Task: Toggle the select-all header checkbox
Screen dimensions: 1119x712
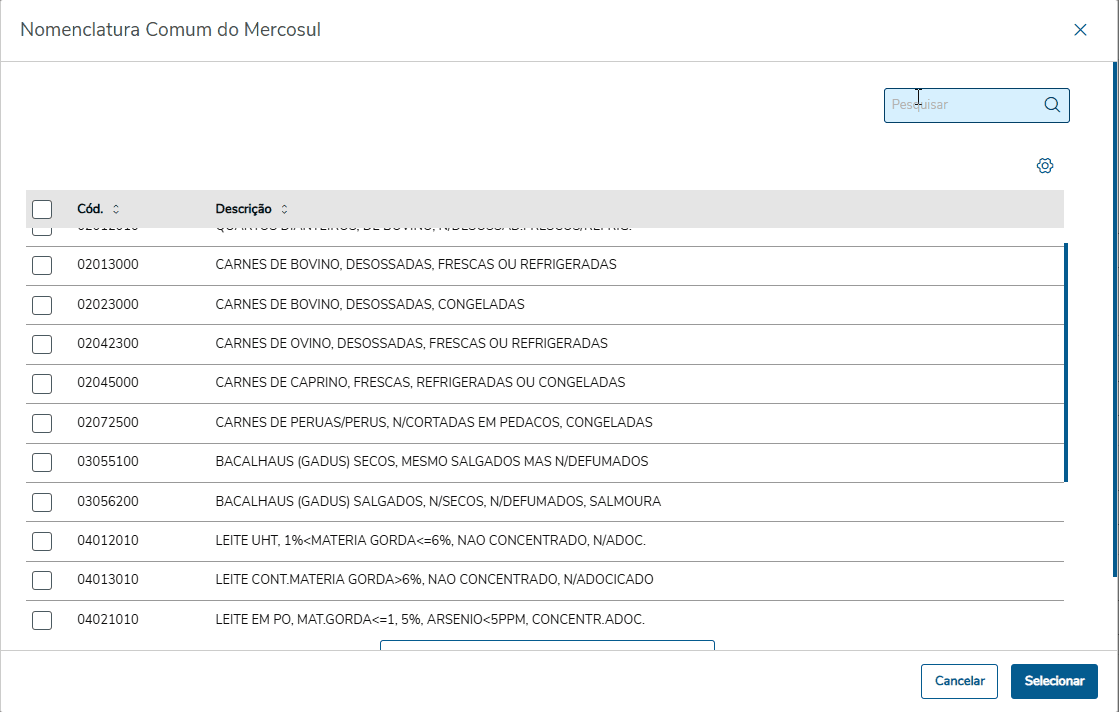Action: point(42,209)
